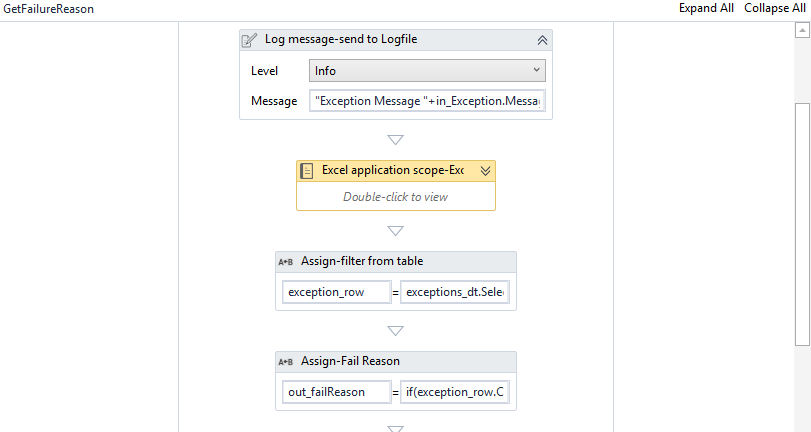811x432 pixels.
Task: Click Expand All
Action: 706,8
